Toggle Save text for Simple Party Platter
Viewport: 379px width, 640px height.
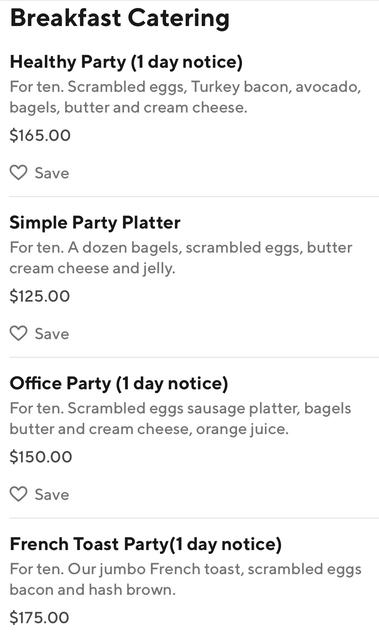pos(52,334)
